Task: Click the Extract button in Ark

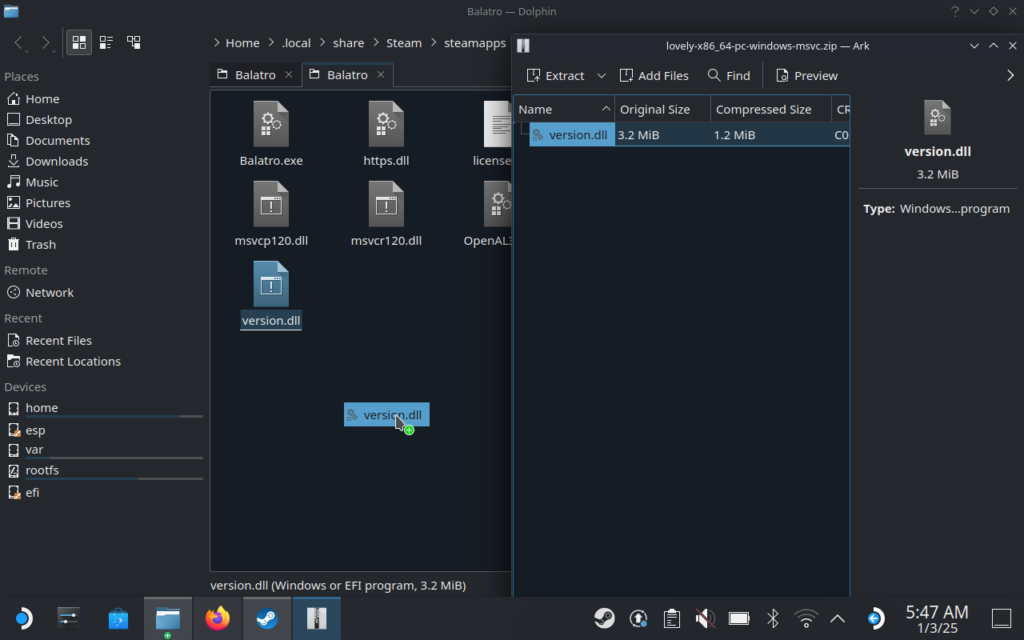Action: pos(559,75)
